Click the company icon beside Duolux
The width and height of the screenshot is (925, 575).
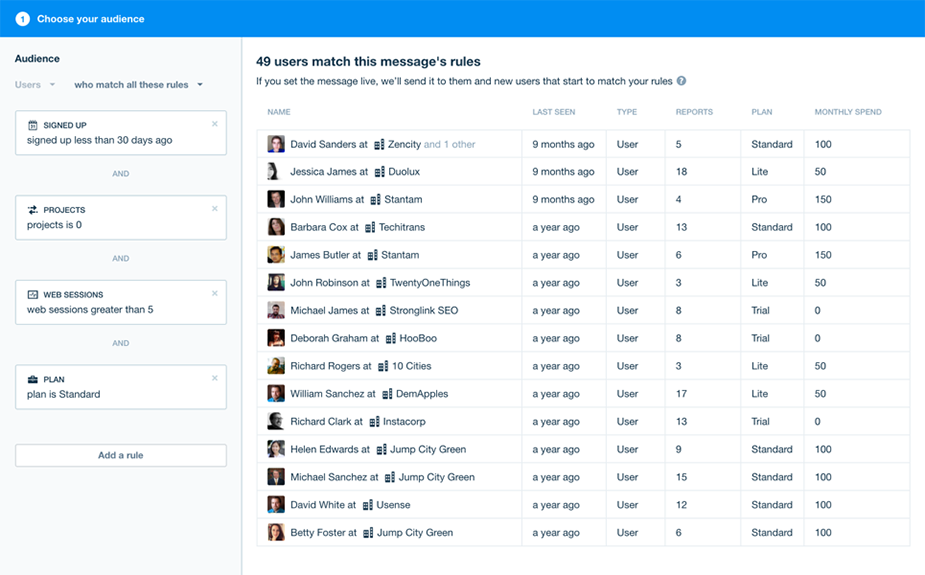[x=380, y=172]
